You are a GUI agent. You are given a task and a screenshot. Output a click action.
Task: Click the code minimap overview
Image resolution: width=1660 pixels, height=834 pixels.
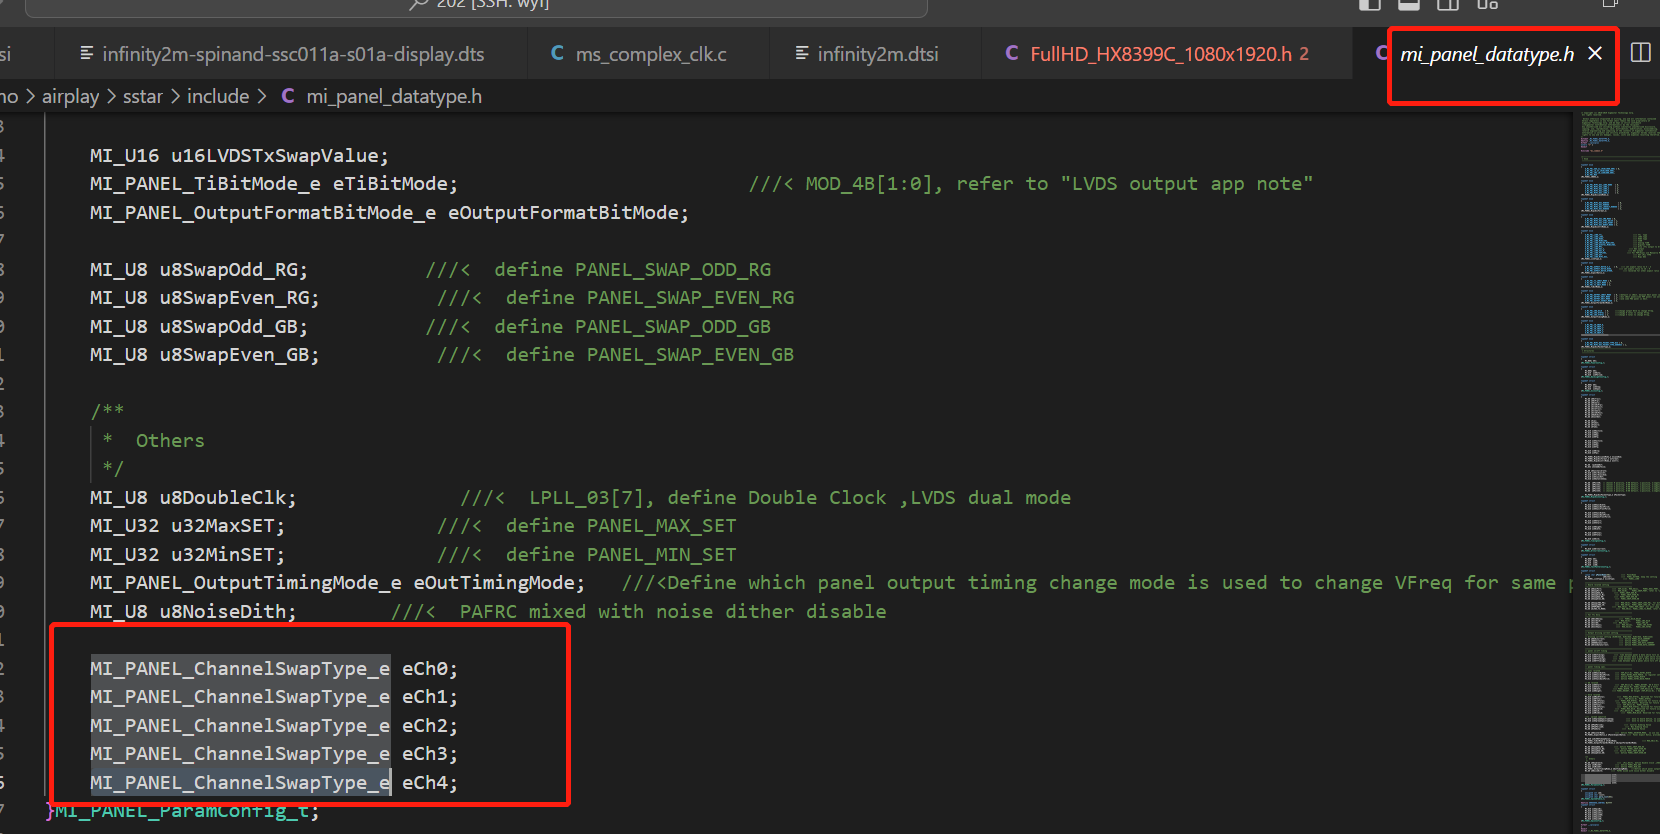coord(1615,400)
